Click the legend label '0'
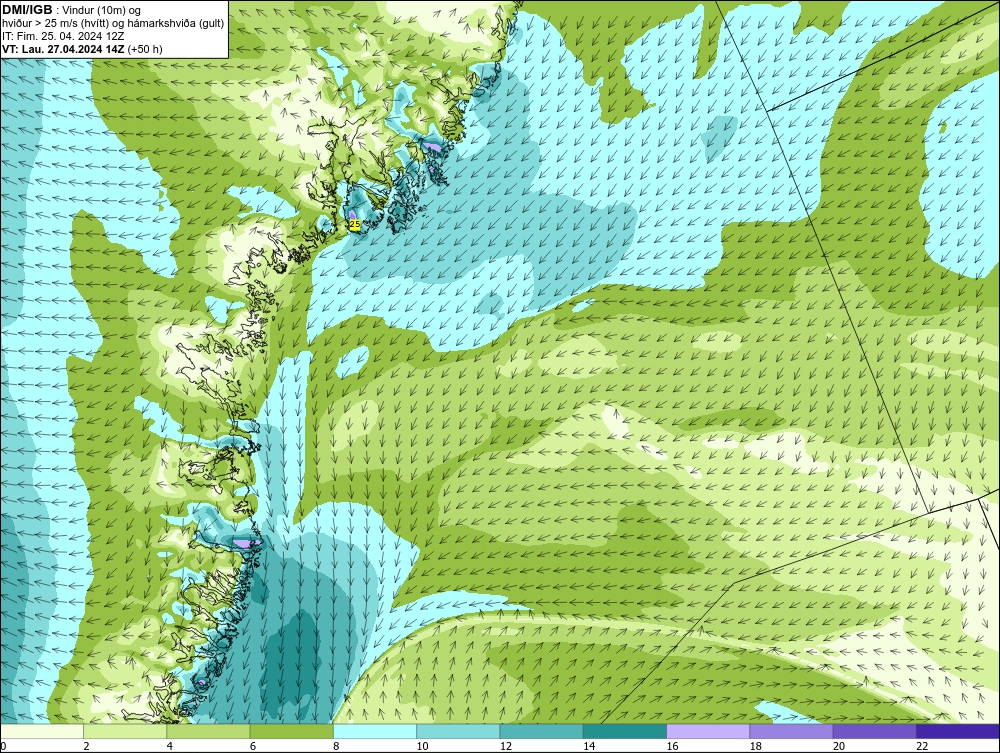The image size is (1000, 753). 3,747
